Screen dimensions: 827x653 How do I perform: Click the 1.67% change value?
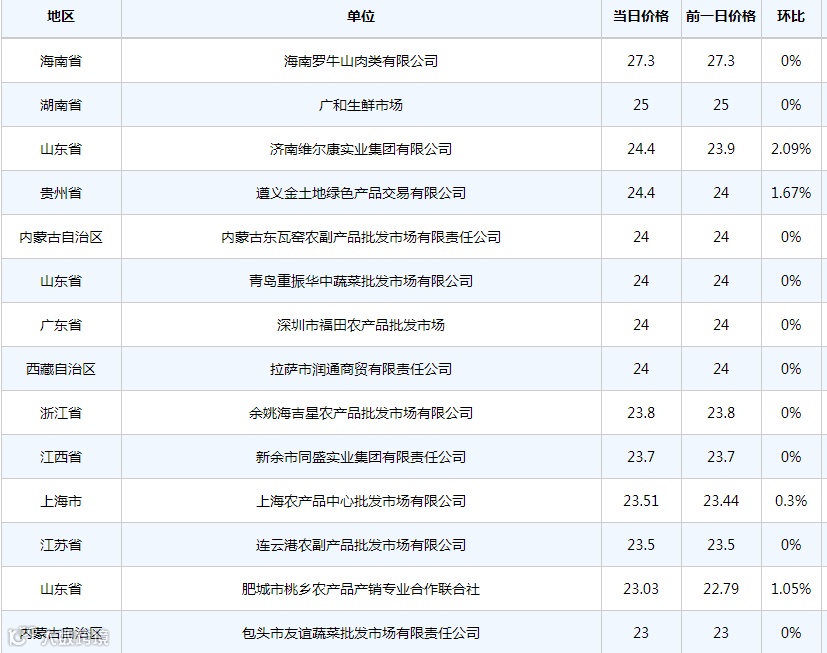click(x=791, y=193)
